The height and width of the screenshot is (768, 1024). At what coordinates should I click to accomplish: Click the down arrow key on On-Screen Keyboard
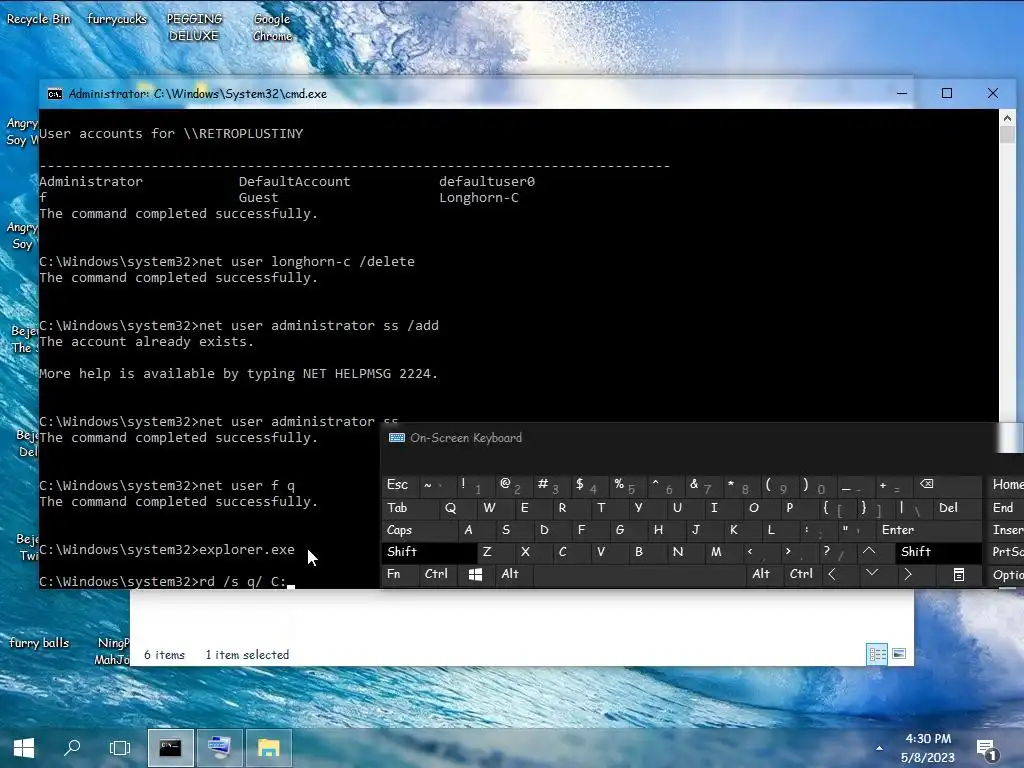872,574
